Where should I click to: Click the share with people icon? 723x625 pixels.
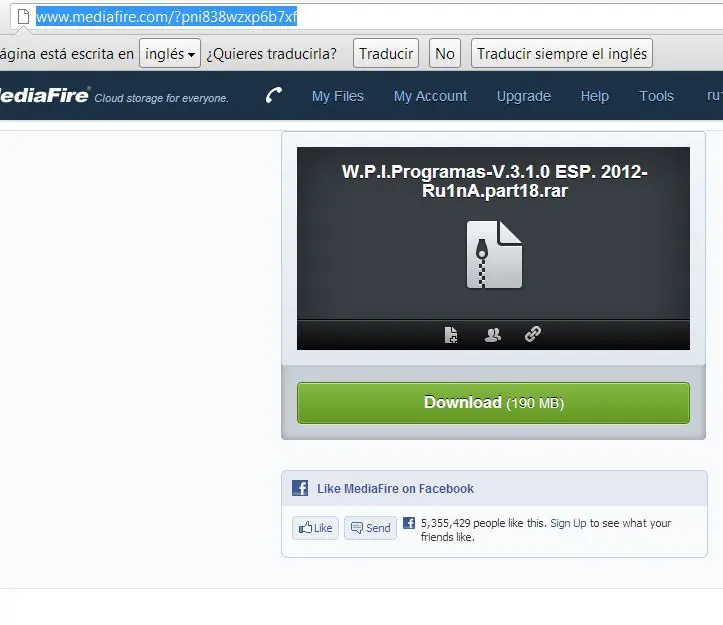click(492, 334)
